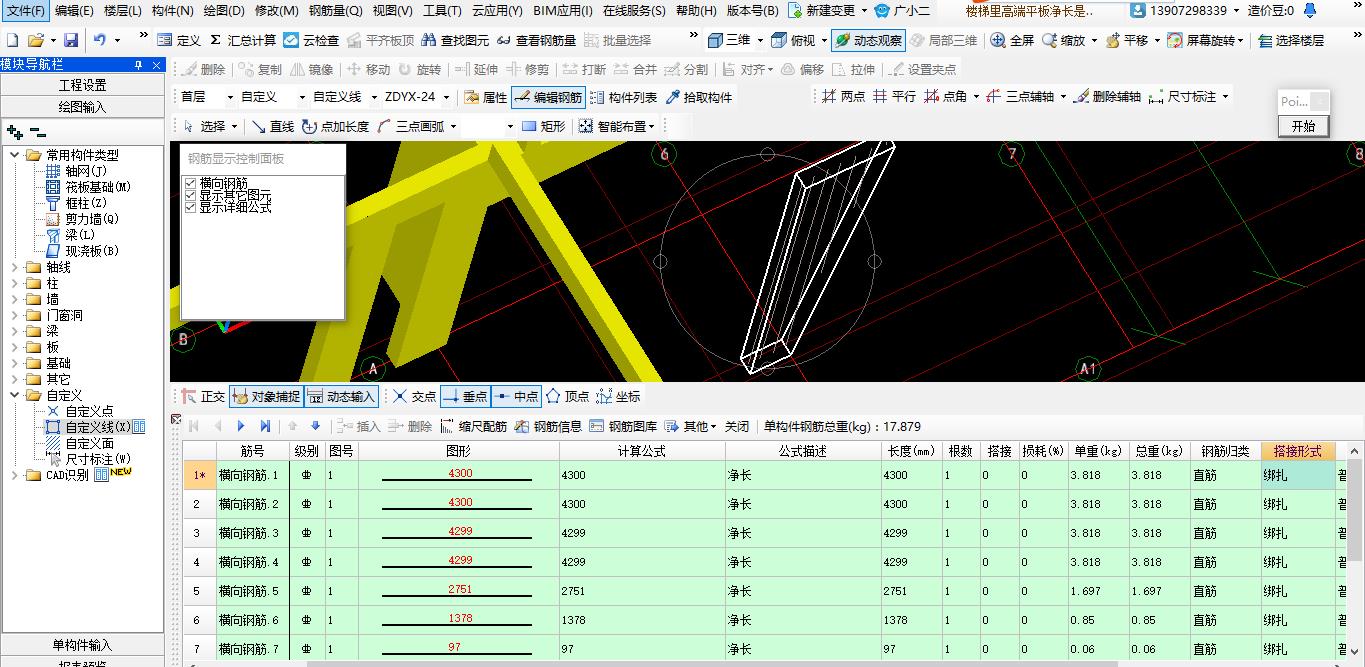Screen dimensions: 1365x667
Task: Open the 文件(F) menu
Action: 25,11
